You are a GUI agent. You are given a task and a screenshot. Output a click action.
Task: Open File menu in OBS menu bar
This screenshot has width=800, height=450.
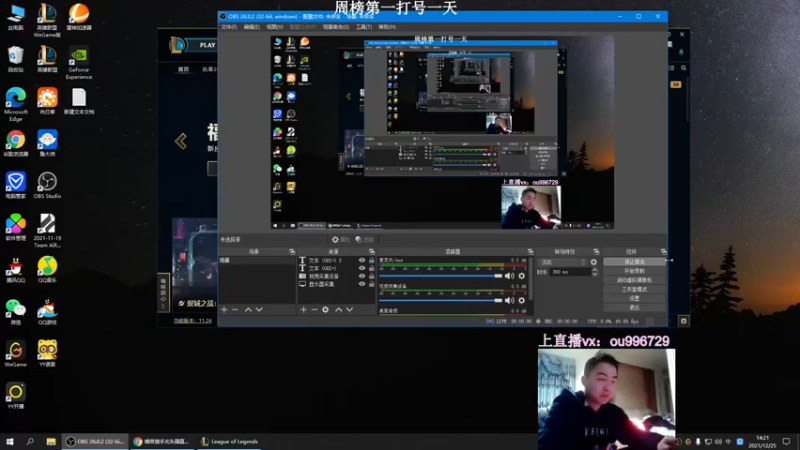point(229,27)
